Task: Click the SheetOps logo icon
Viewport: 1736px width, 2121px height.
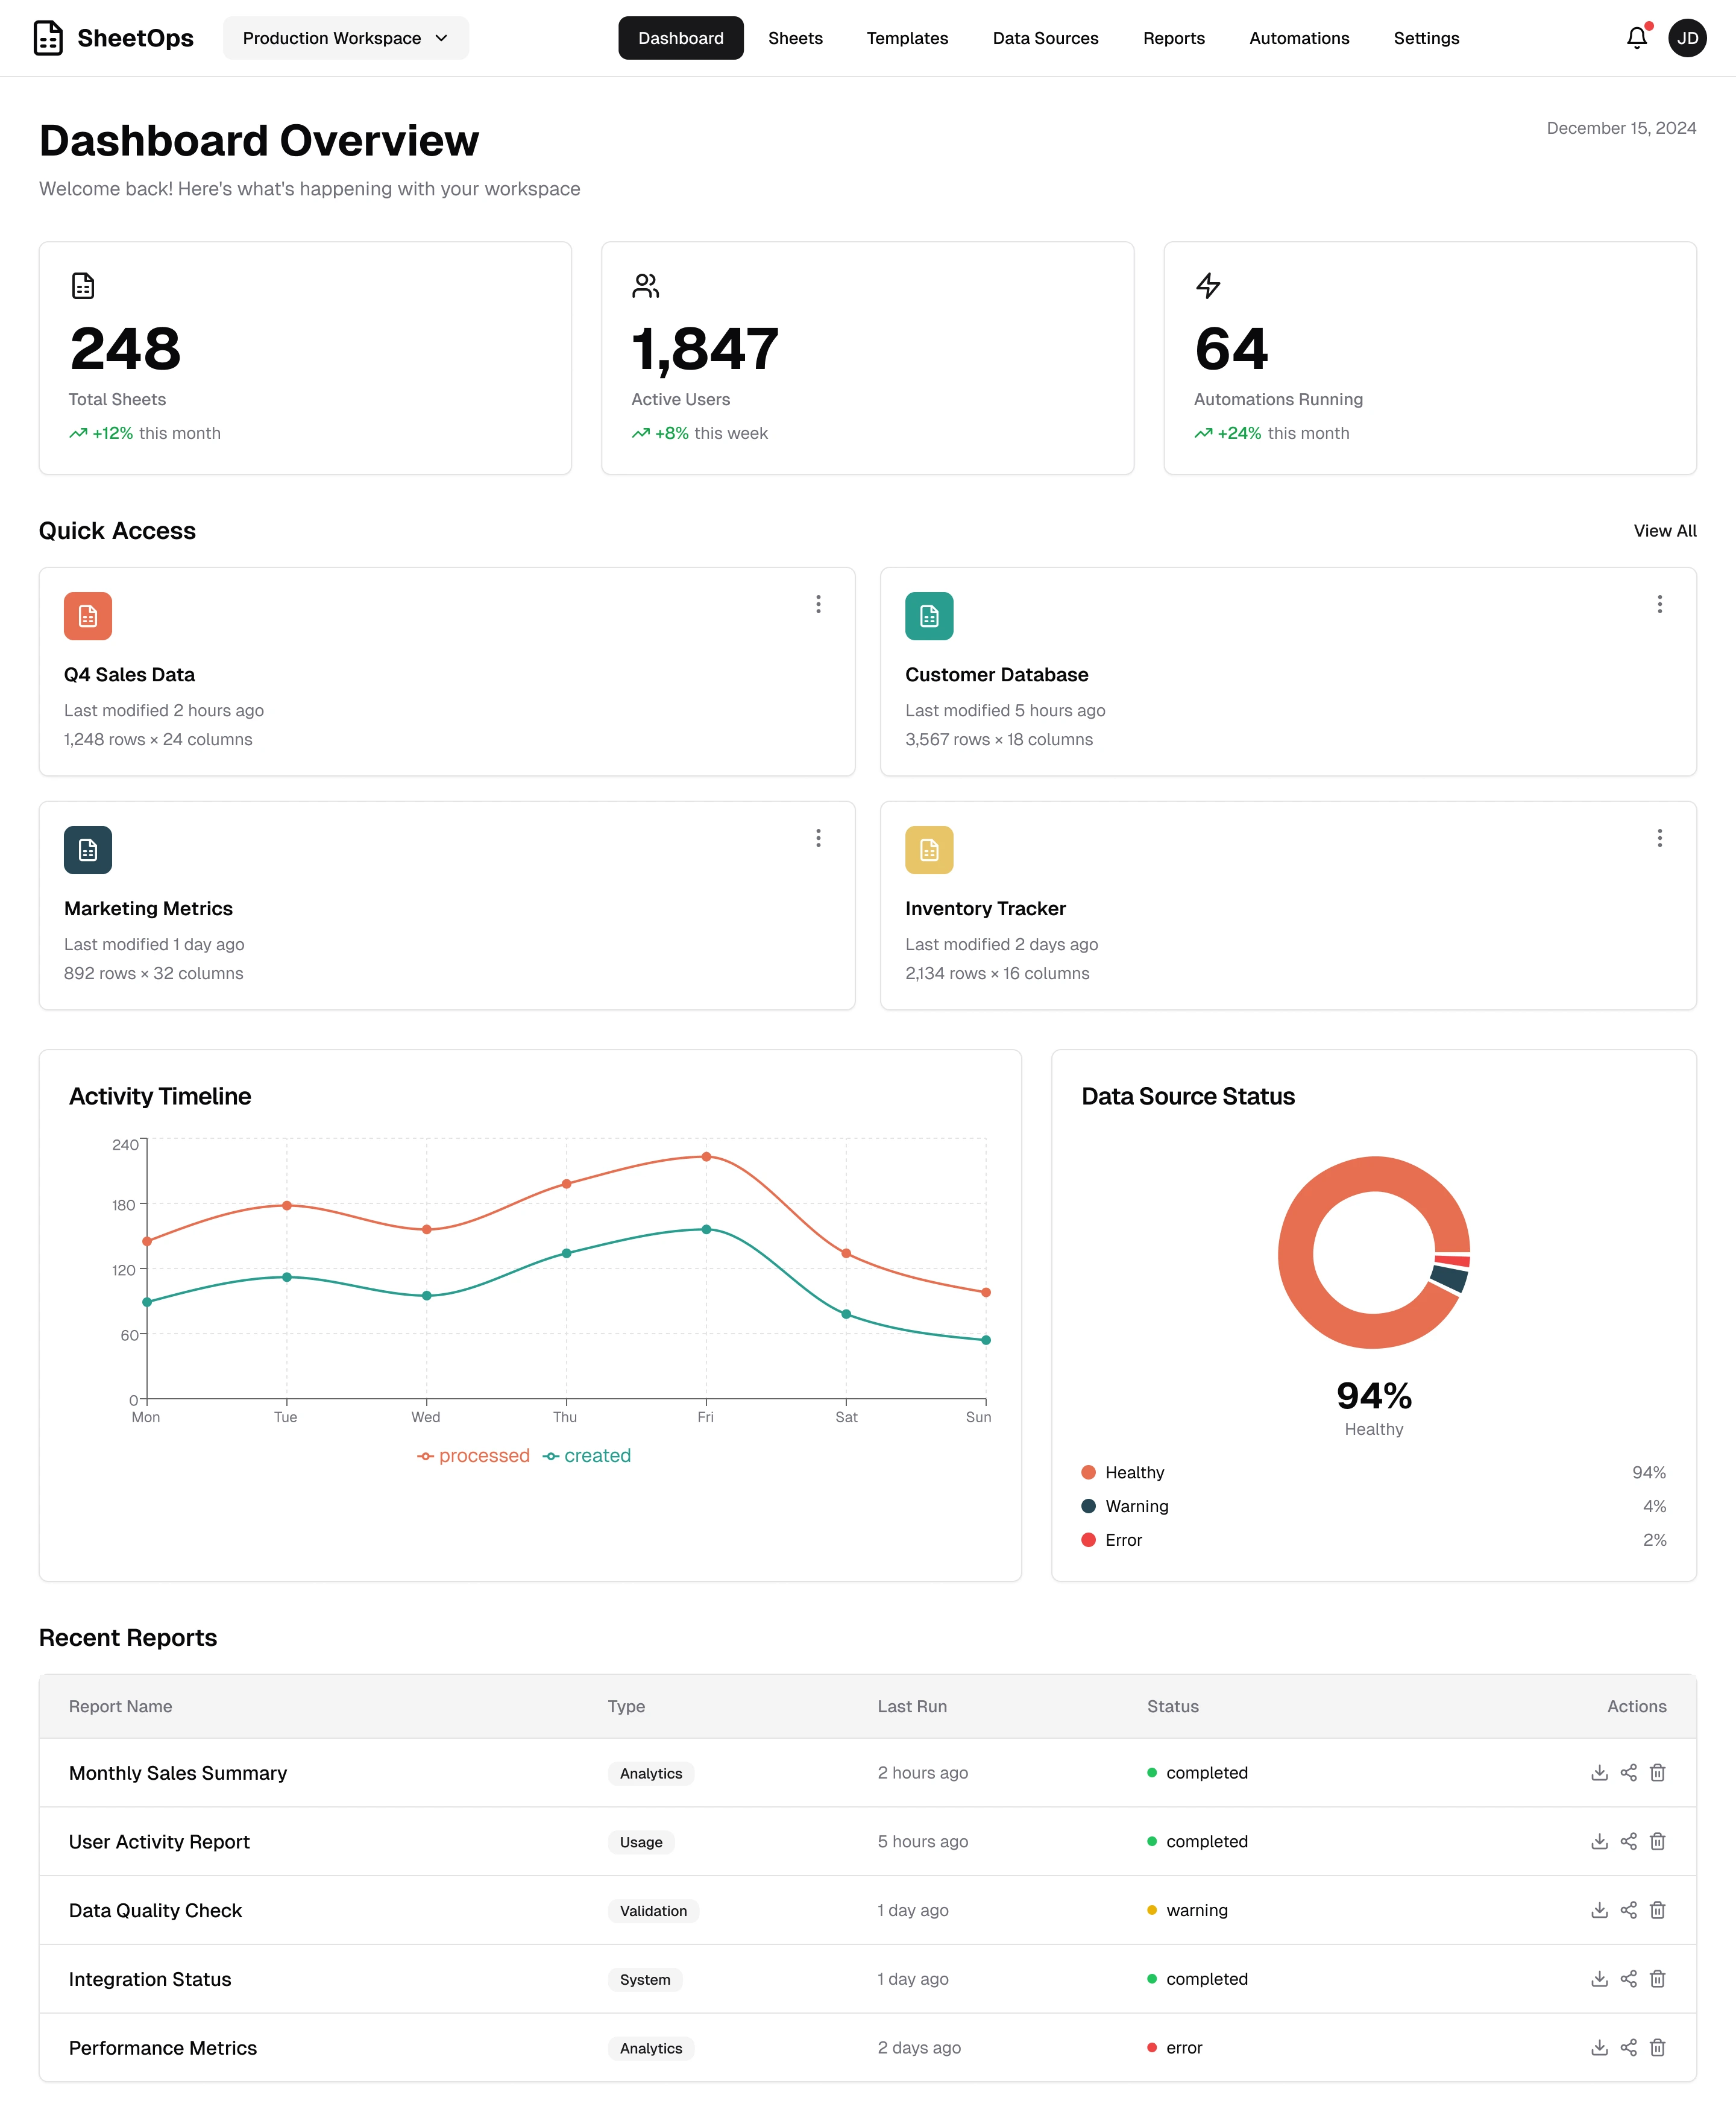Action: point(48,38)
